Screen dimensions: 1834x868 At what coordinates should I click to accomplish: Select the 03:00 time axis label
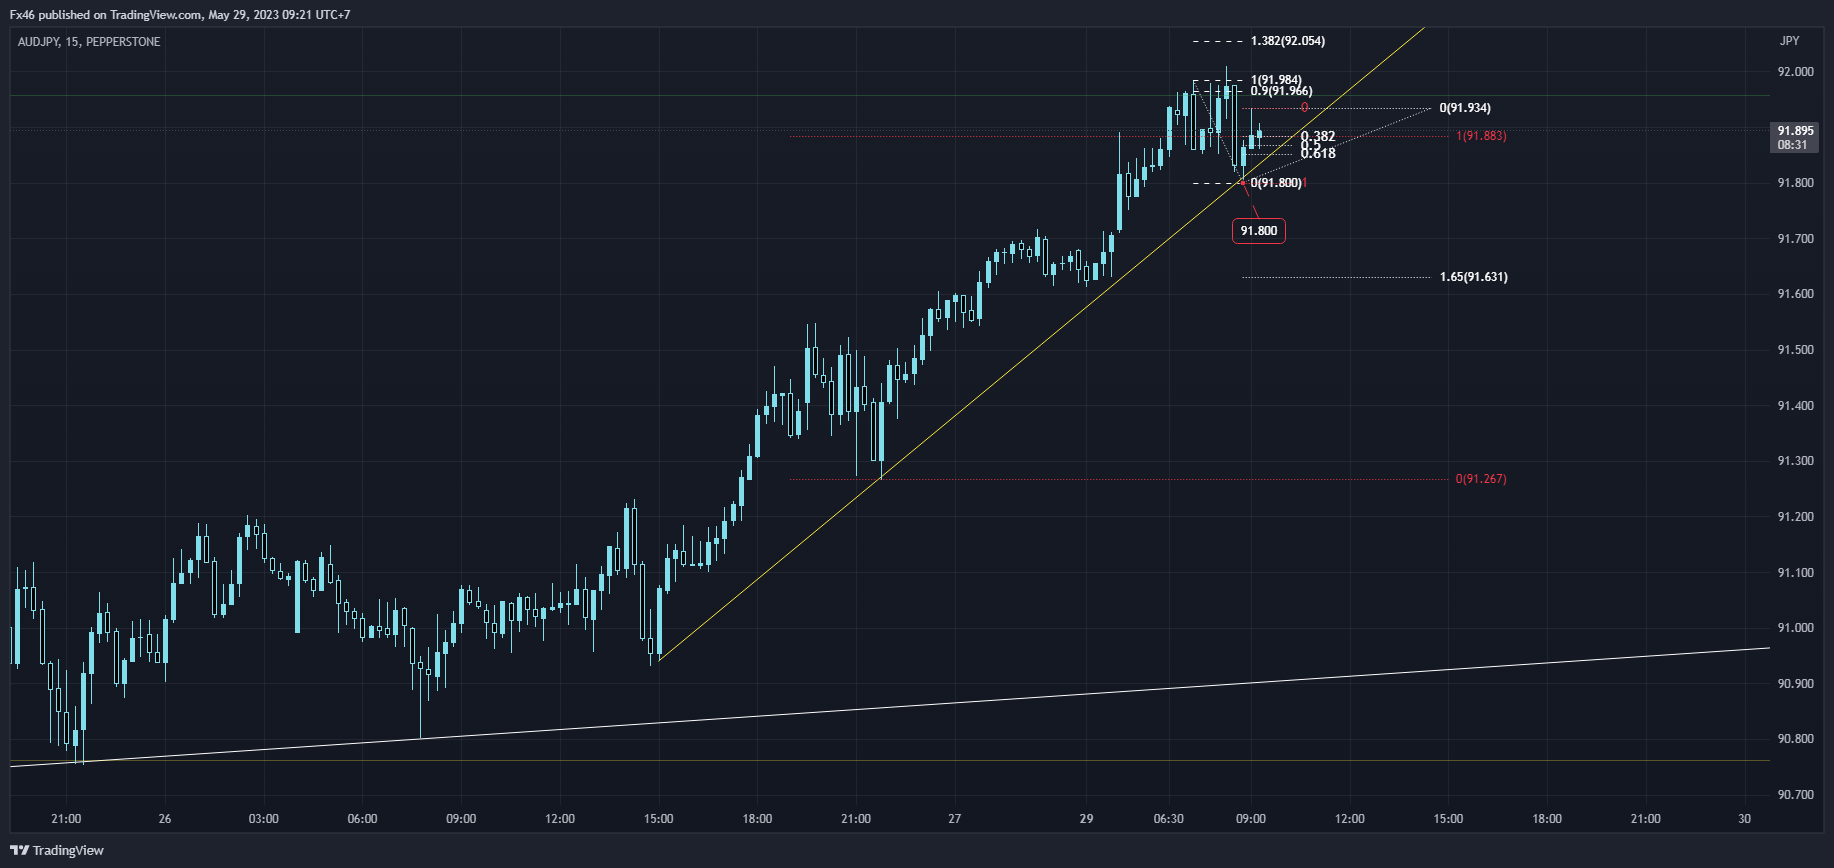tap(263, 819)
